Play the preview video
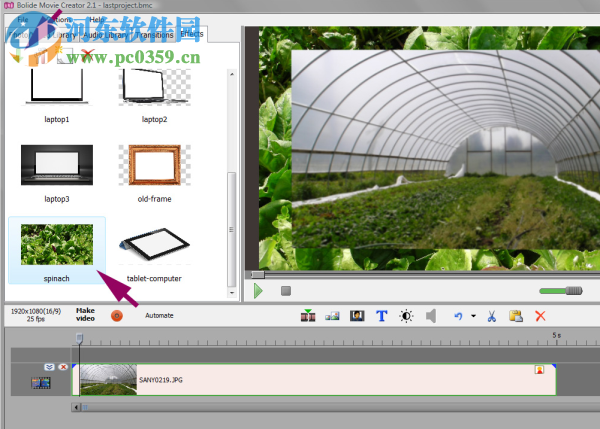This screenshot has width=600, height=429. [258, 291]
